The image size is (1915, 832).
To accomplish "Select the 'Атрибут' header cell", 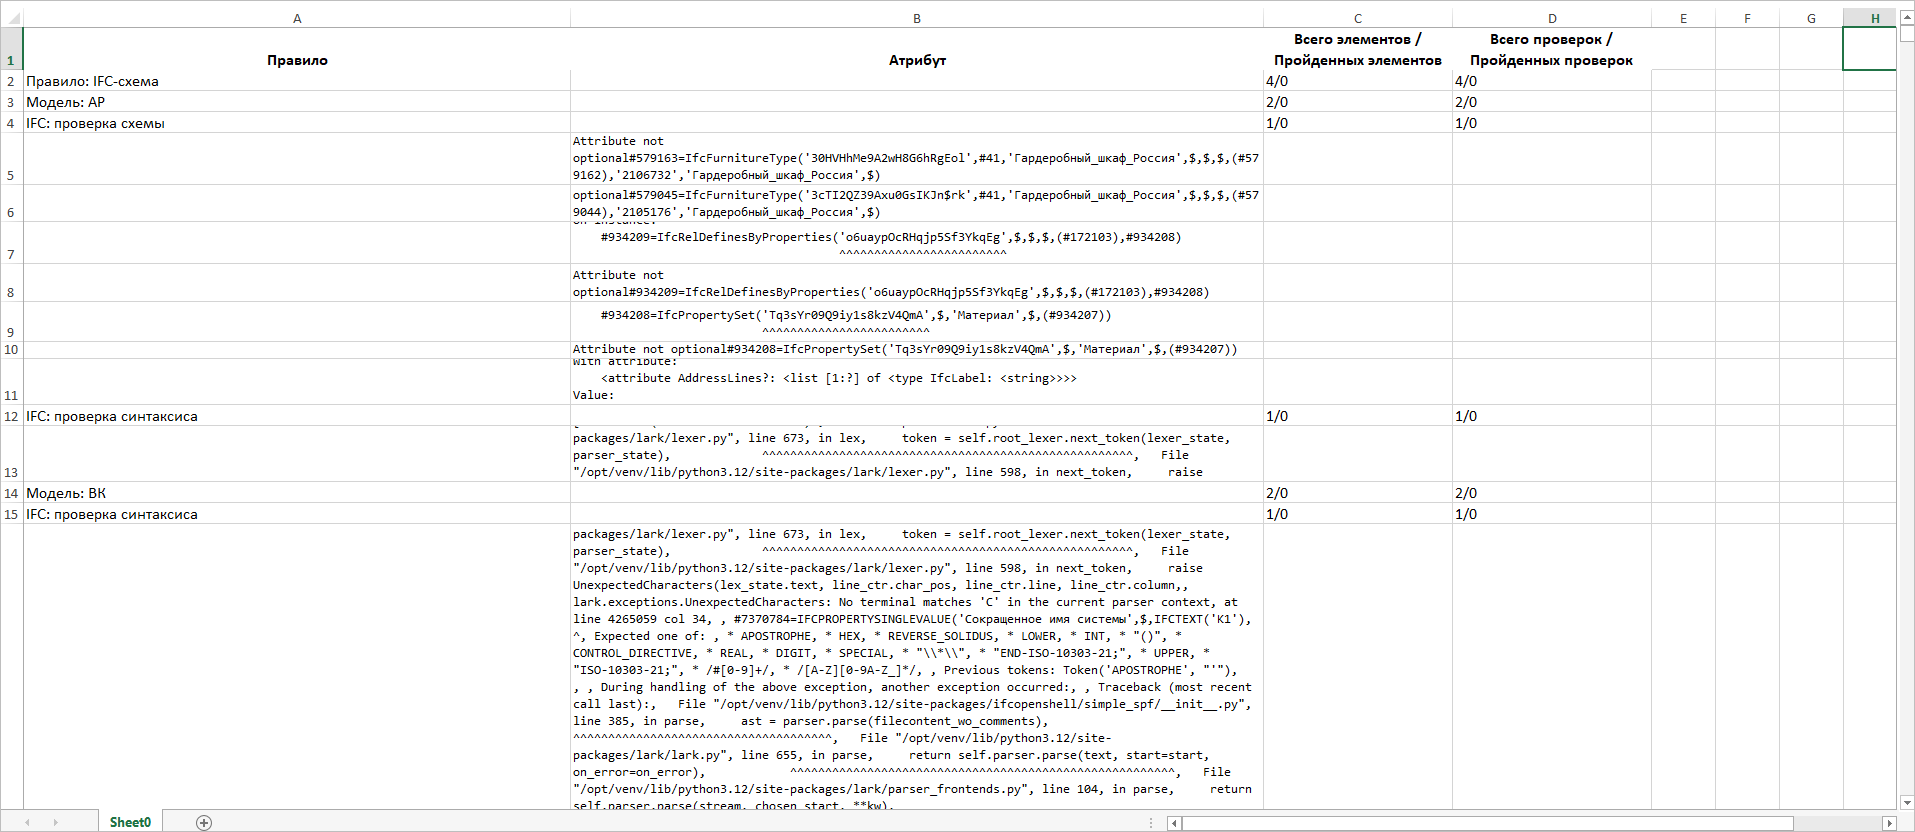I will [916, 60].
